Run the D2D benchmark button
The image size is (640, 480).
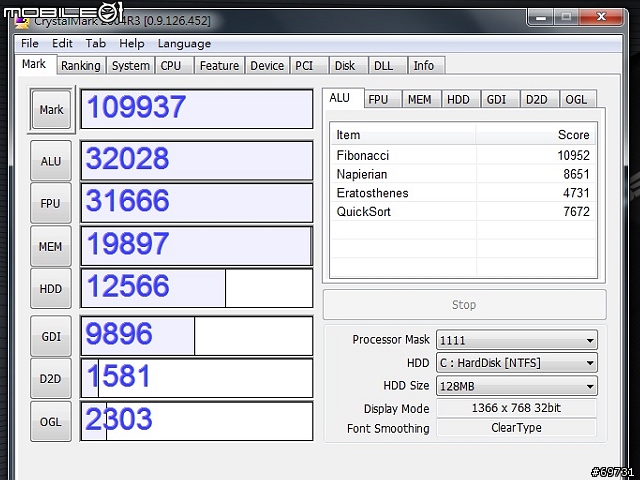pos(51,379)
